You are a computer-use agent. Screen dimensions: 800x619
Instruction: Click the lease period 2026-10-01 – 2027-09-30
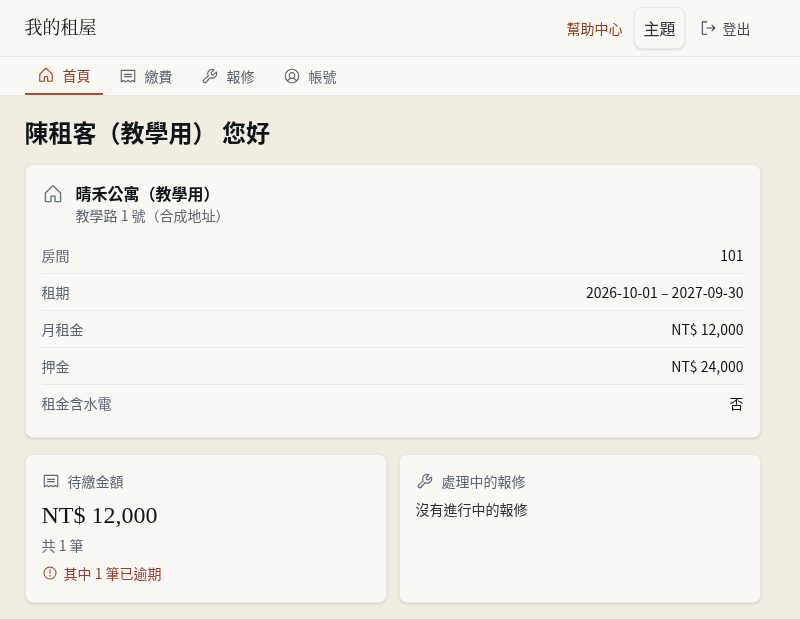tap(664, 293)
